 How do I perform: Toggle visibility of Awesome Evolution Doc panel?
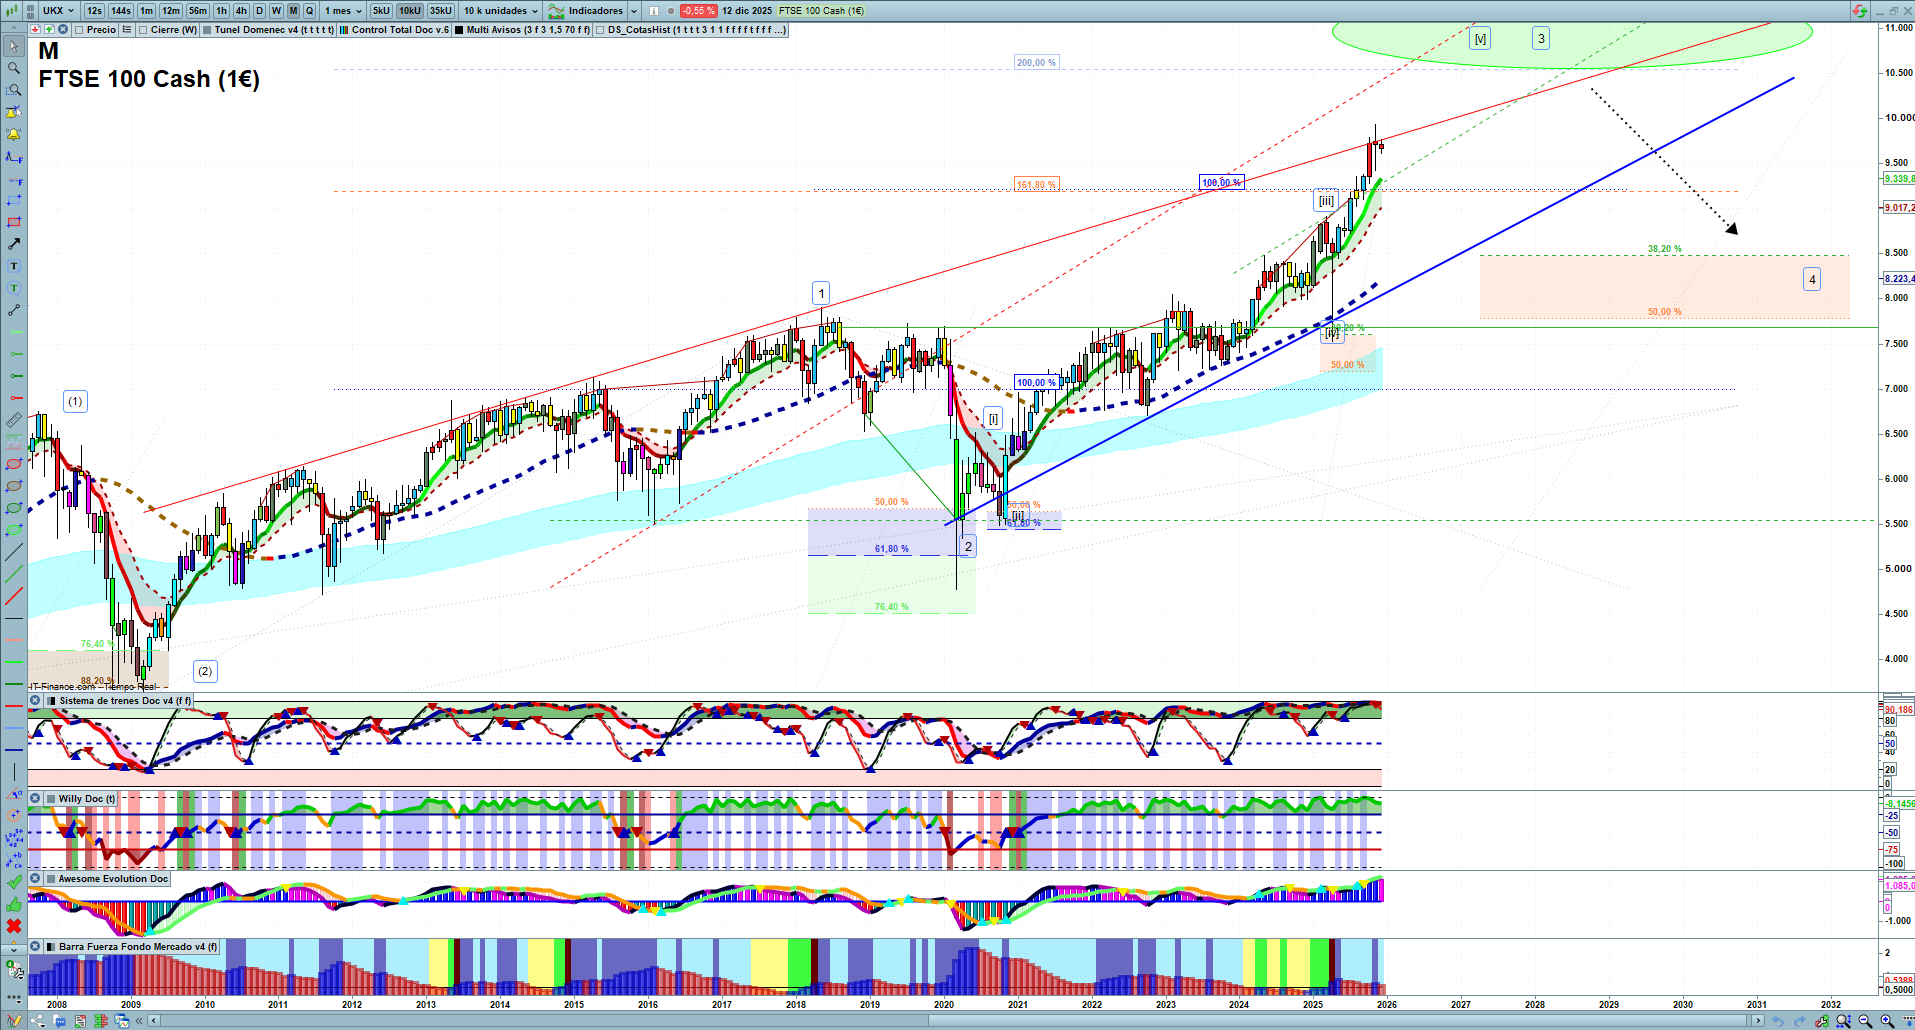tap(35, 879)
